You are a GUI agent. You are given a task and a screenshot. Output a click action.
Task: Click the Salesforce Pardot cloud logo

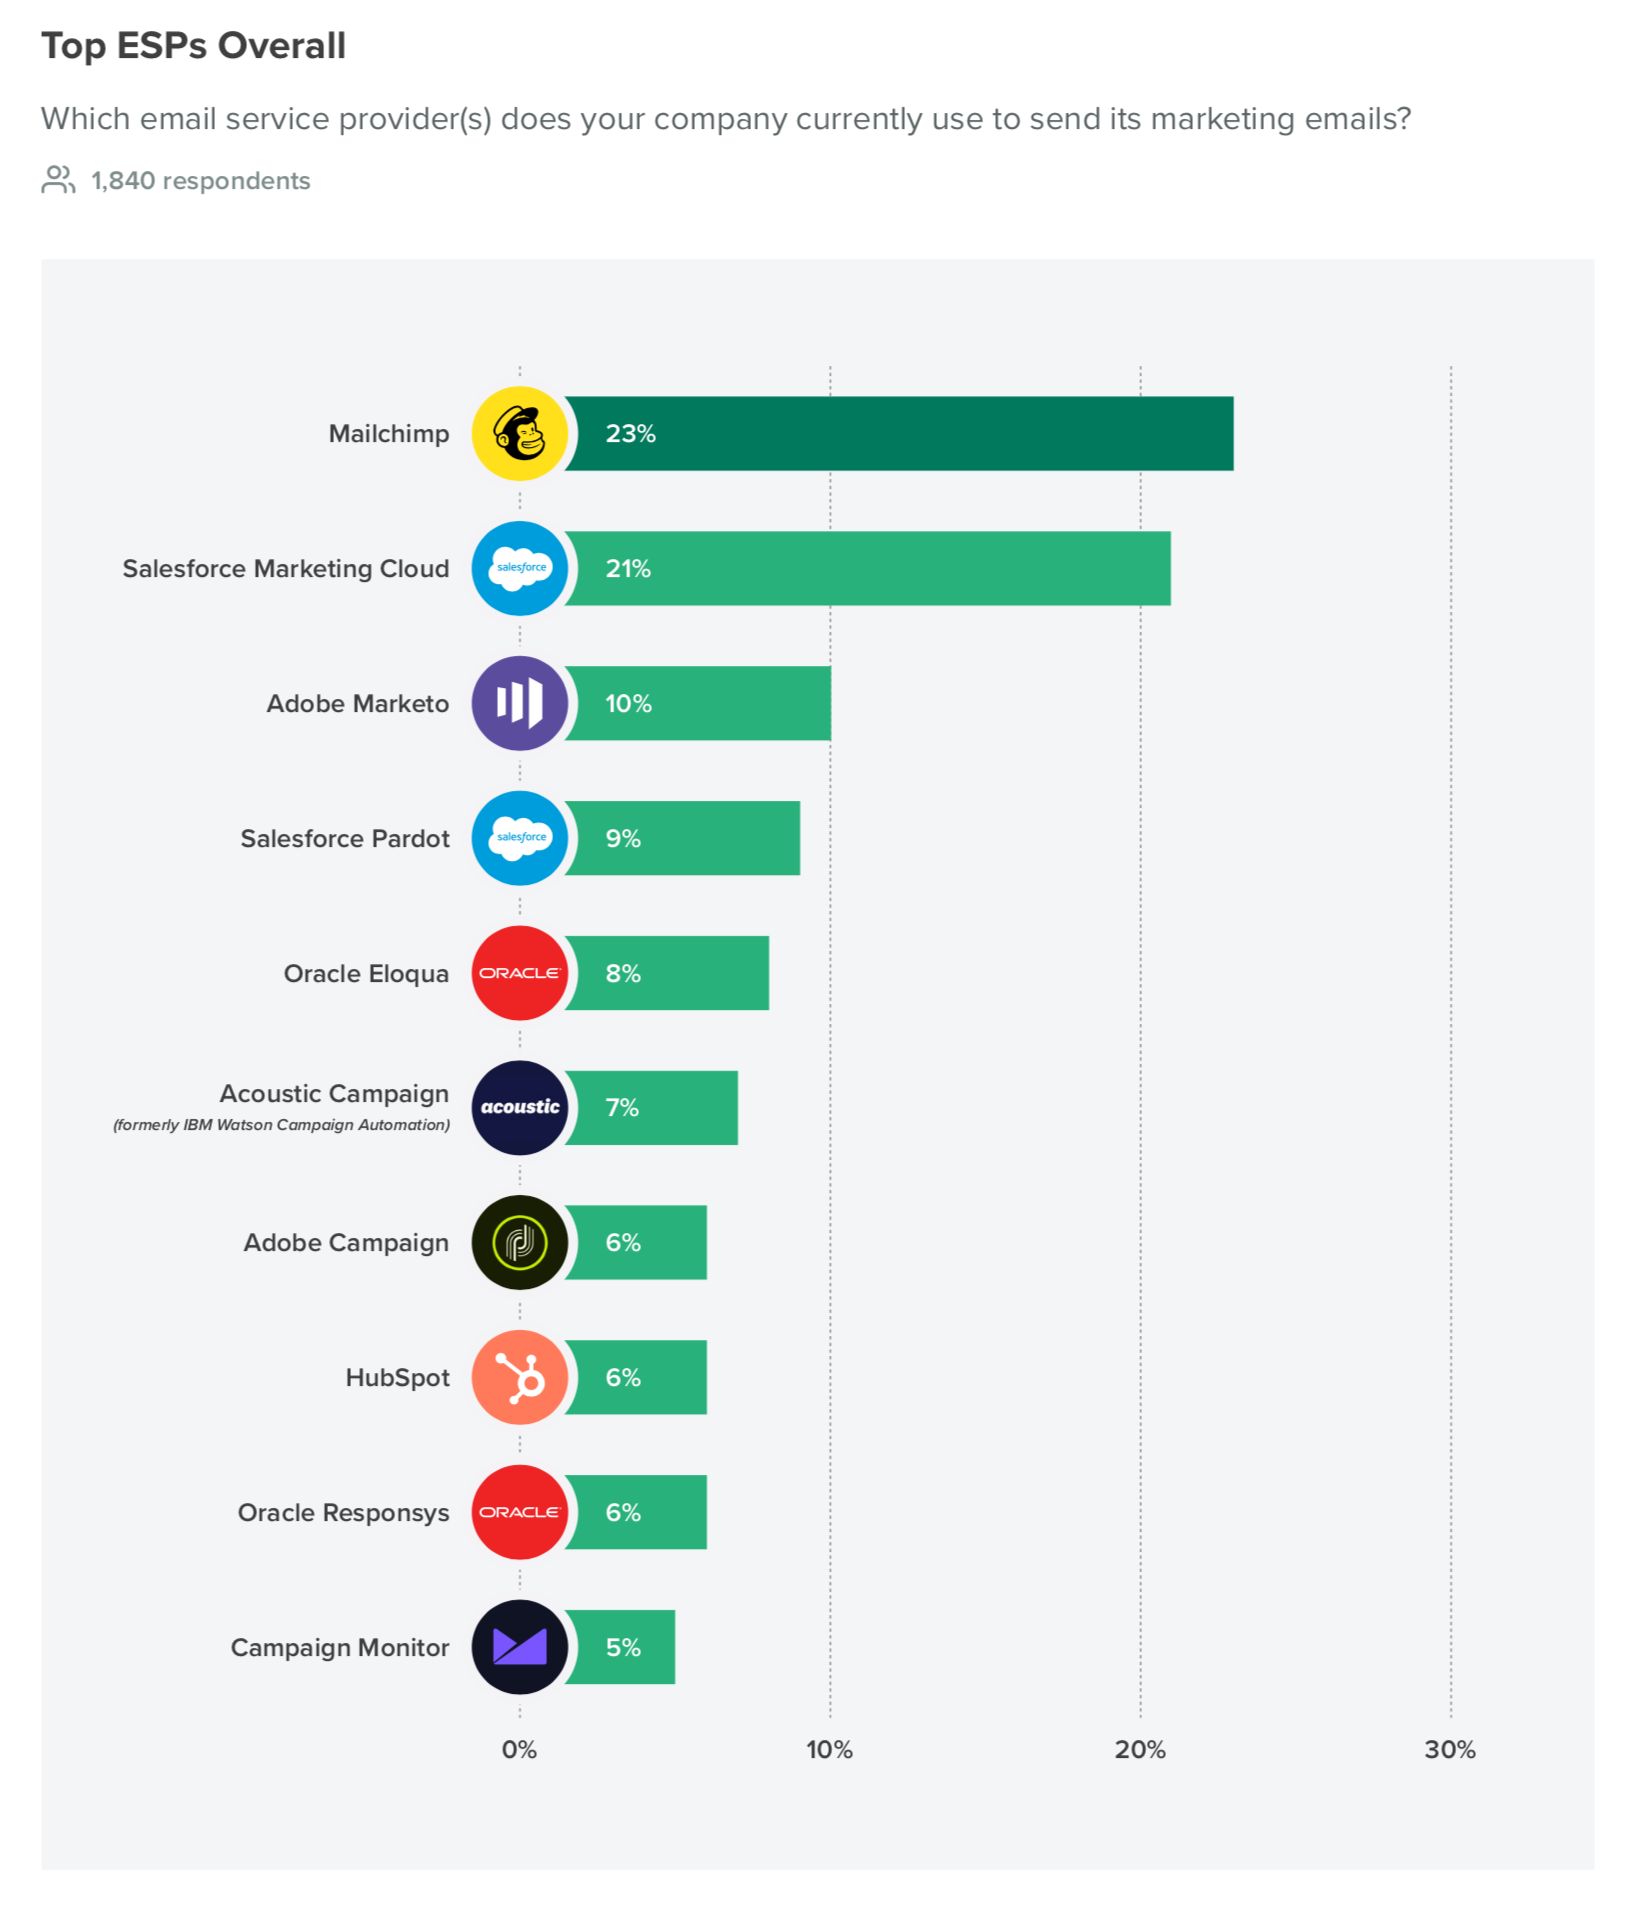click(x=519, y=838)
